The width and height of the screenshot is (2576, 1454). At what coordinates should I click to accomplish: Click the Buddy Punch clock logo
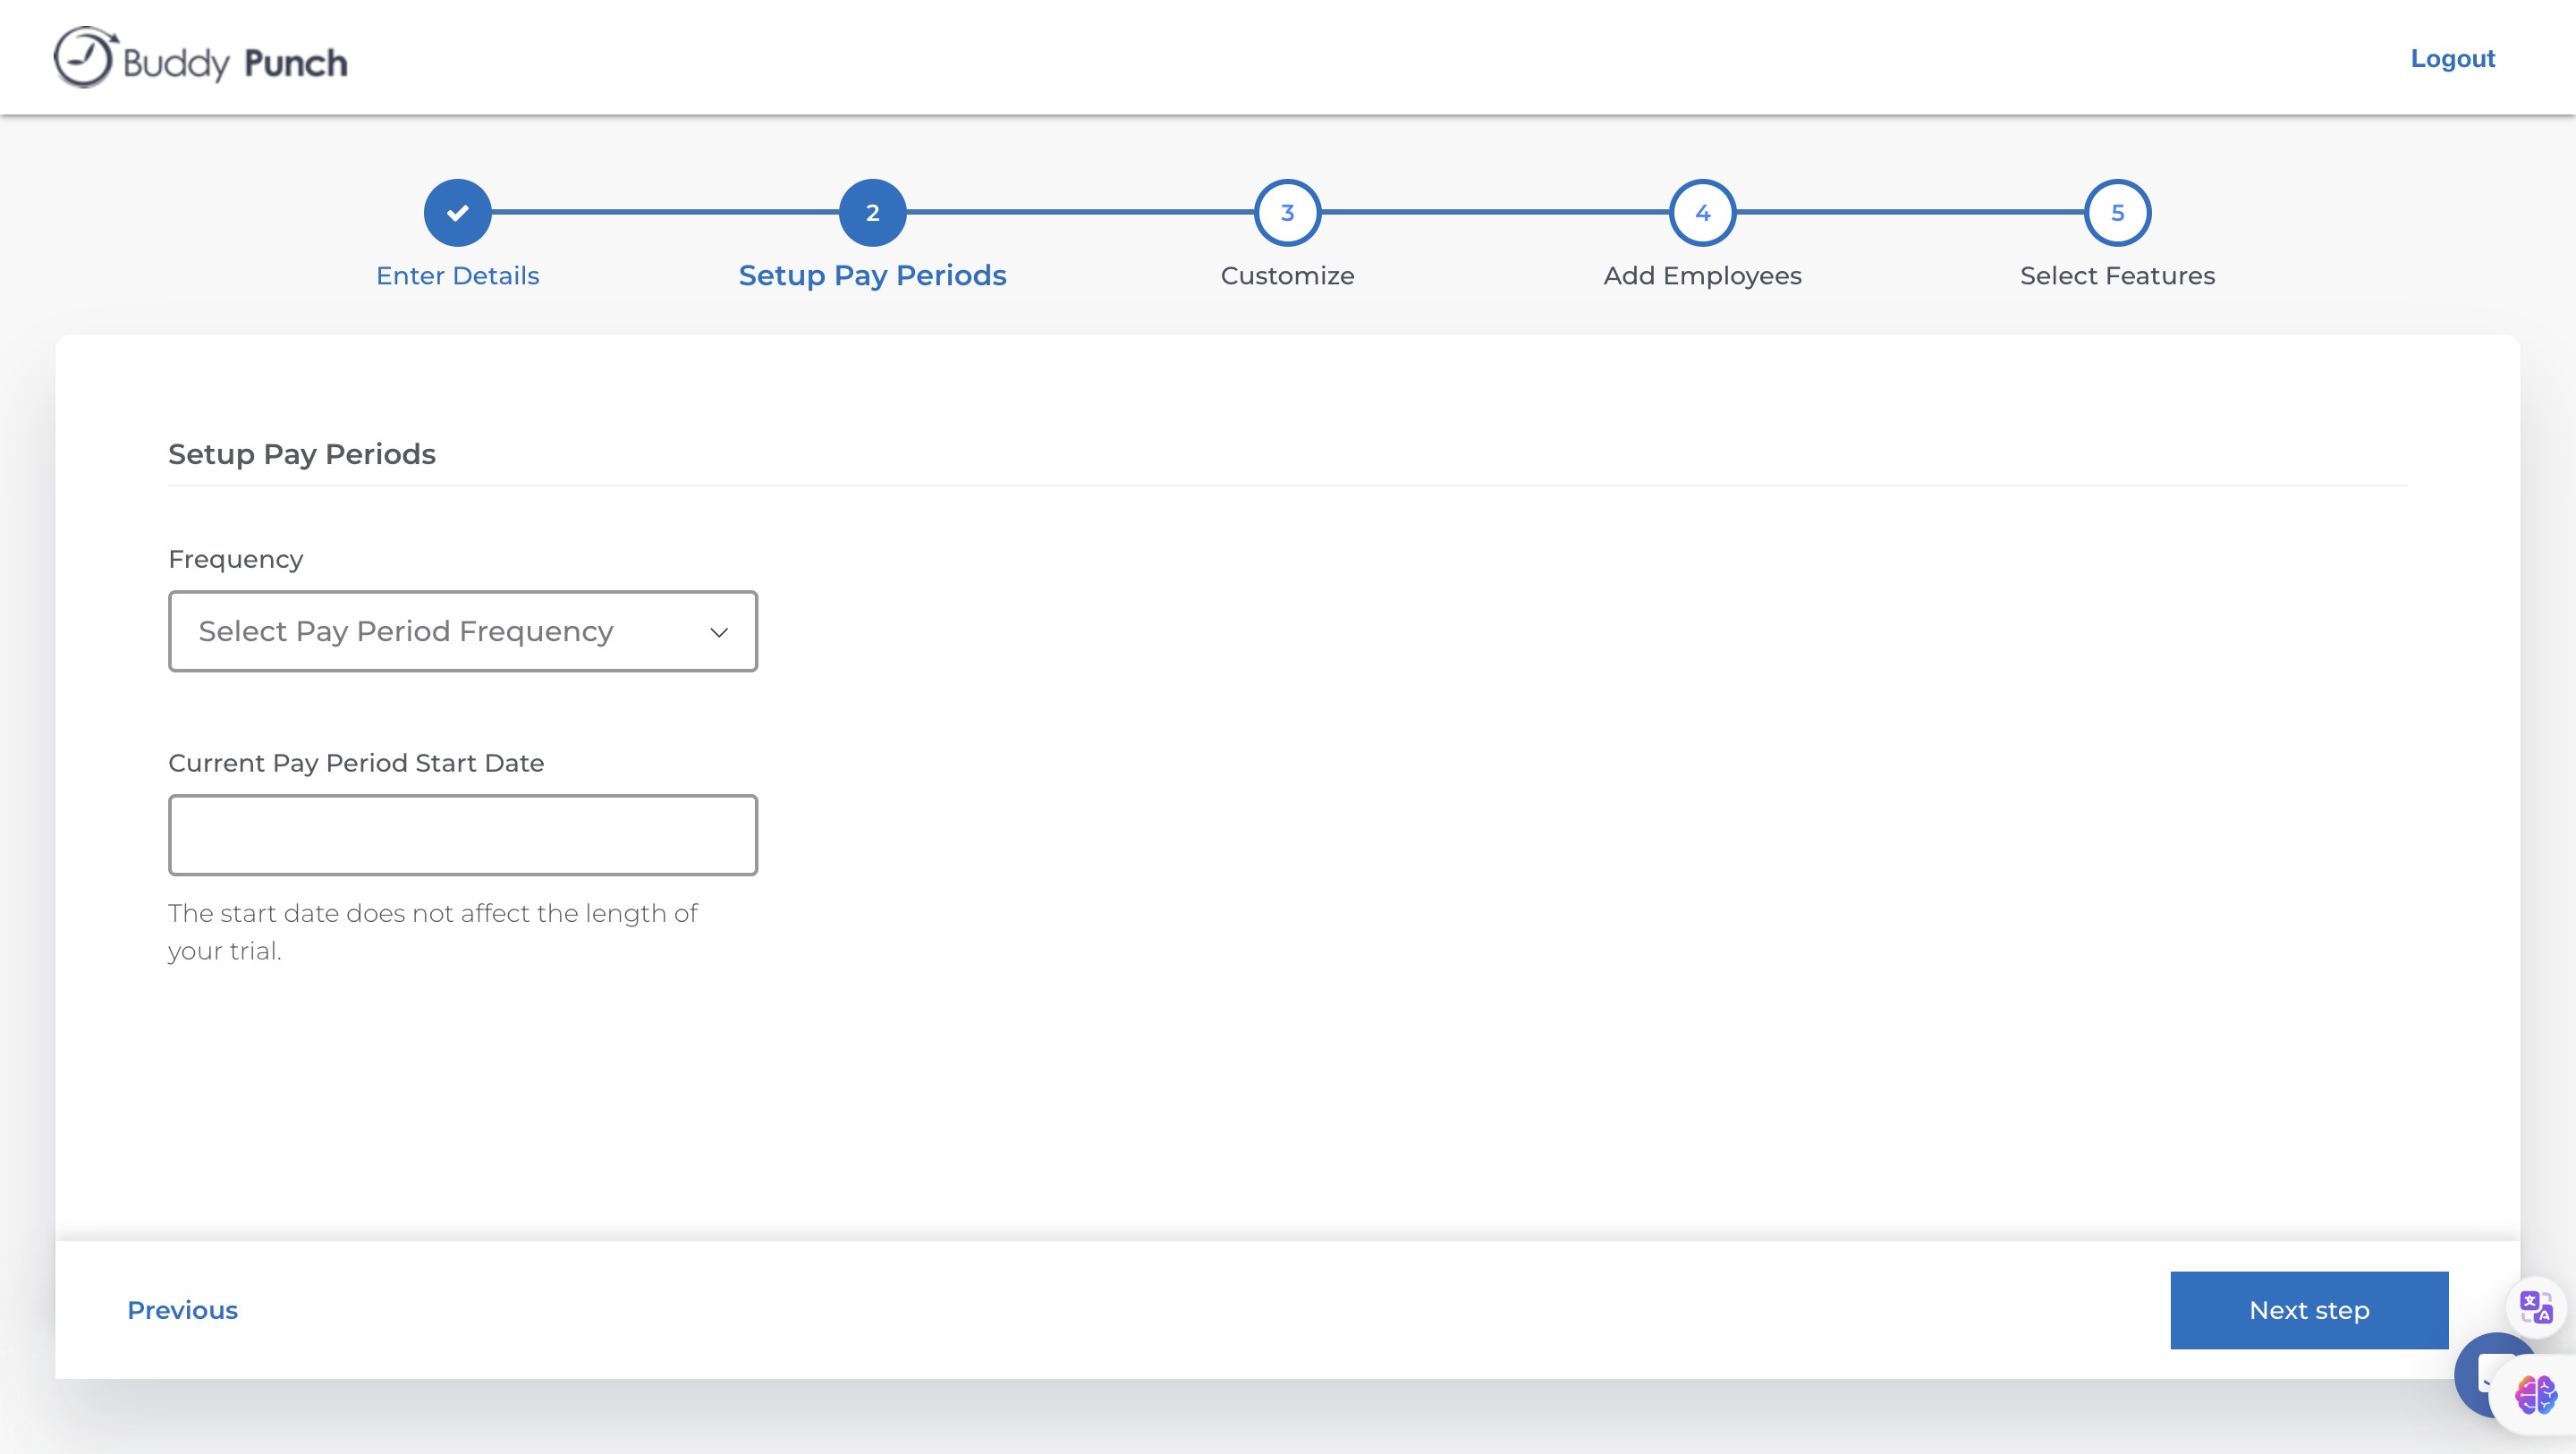(85, 58)
